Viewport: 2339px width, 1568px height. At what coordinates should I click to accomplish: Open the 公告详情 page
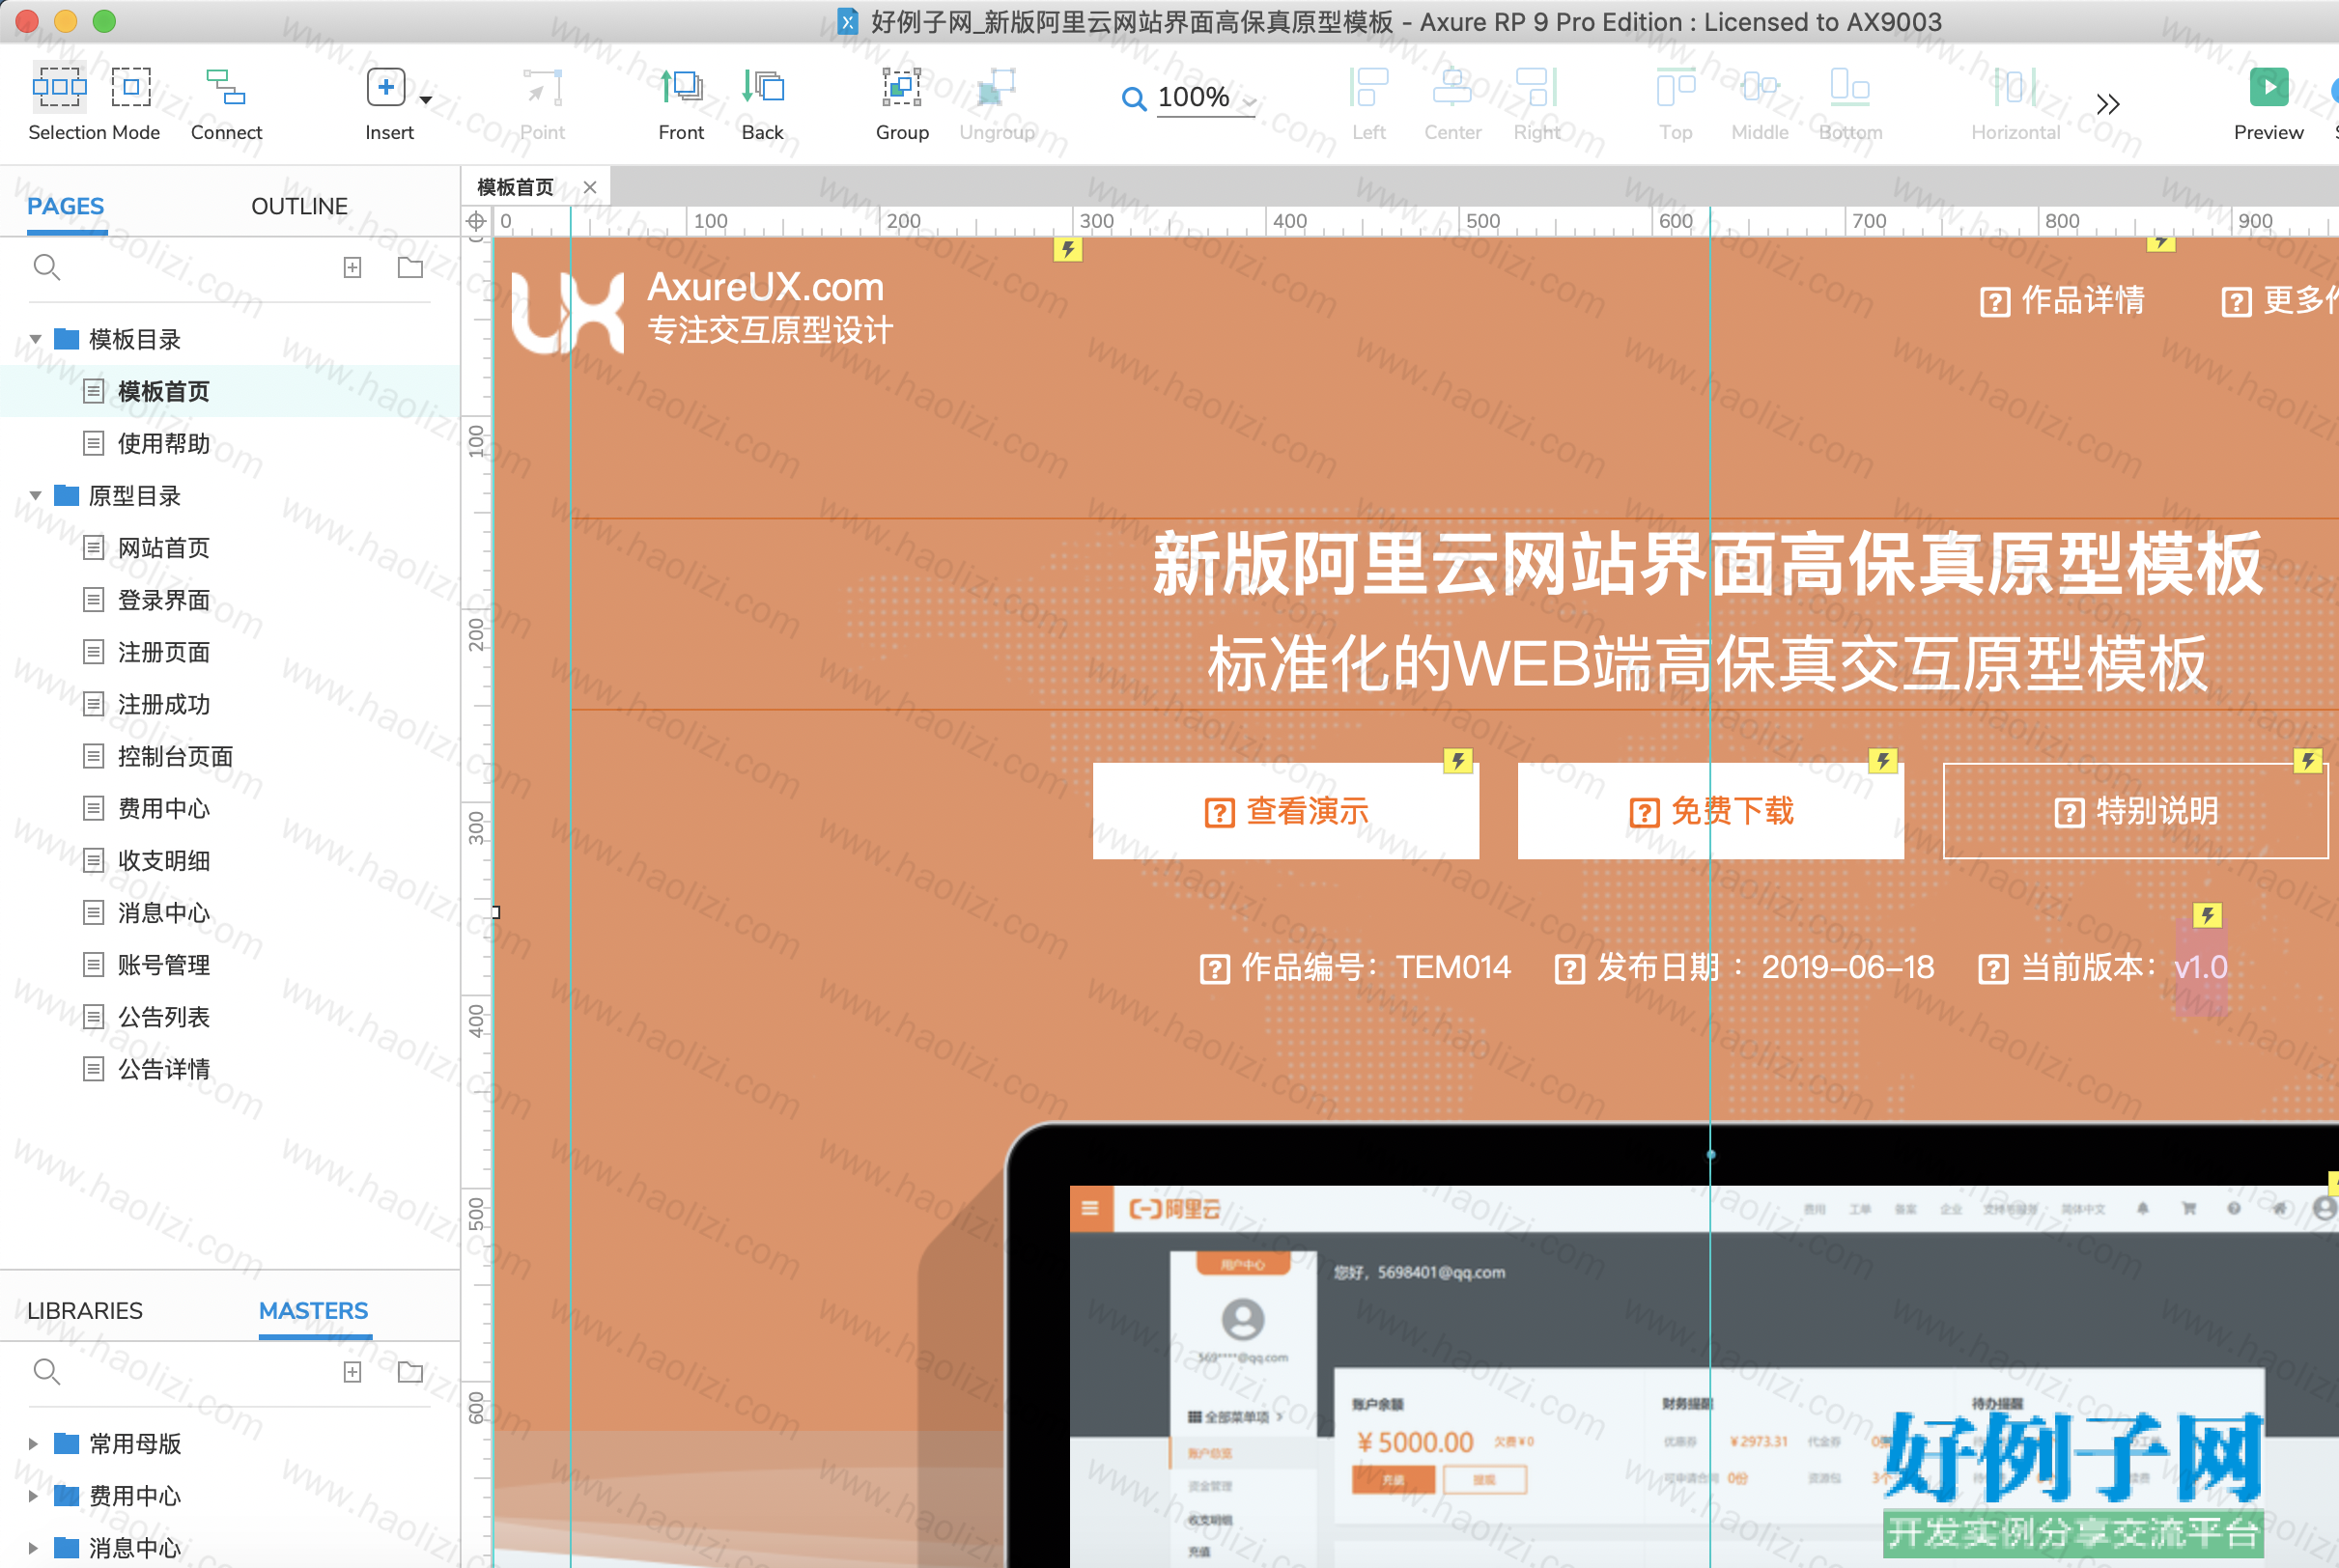coord(163,1069)
